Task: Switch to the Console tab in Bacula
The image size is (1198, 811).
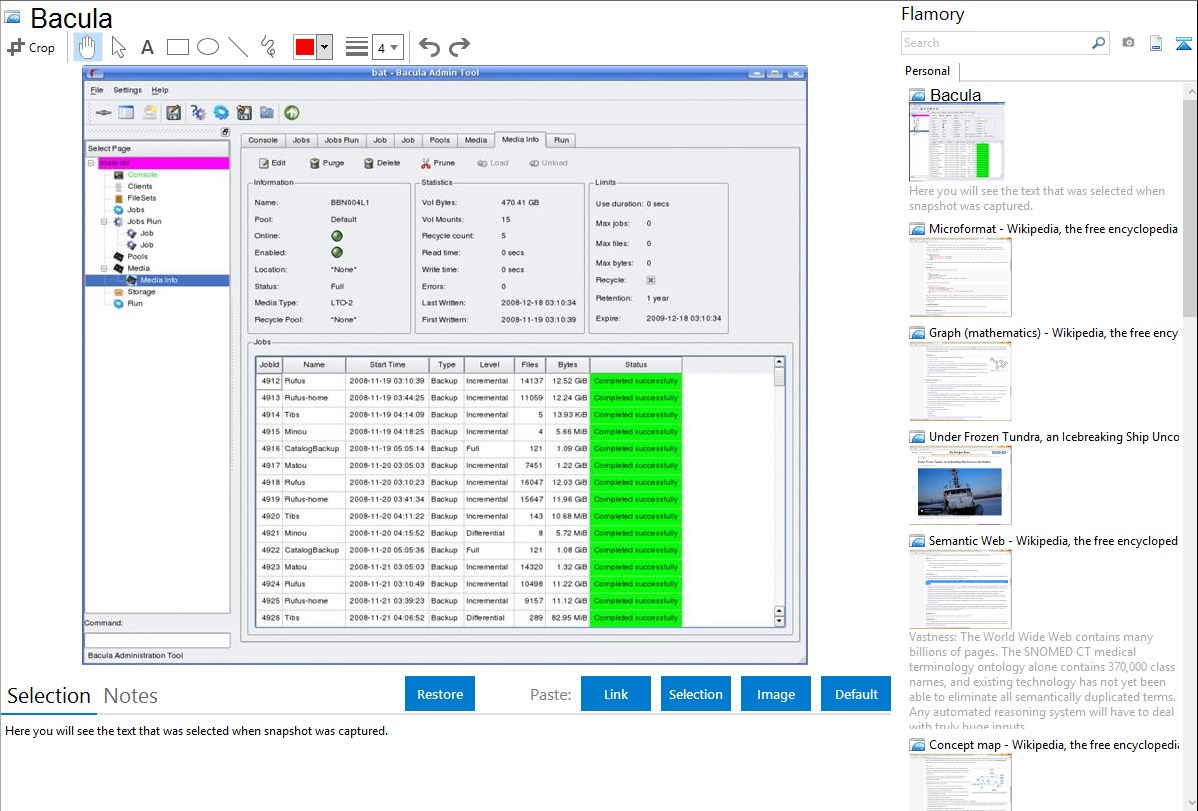Action: [263, 140]
